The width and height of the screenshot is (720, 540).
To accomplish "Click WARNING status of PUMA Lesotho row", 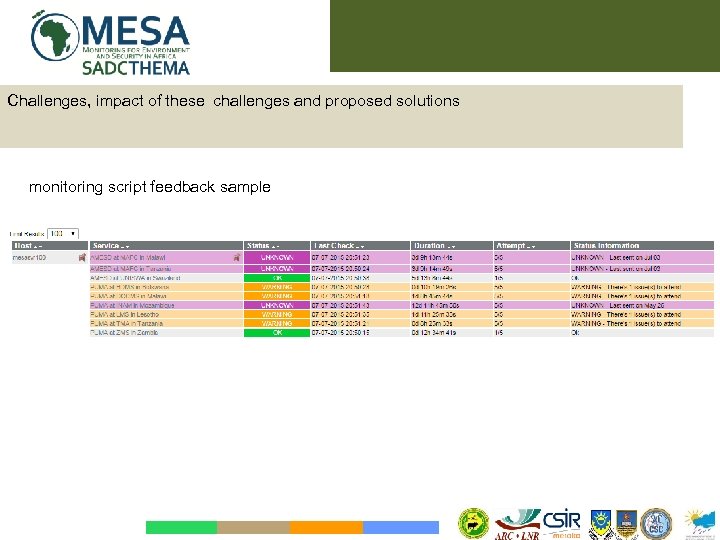I will click(277, 315).
